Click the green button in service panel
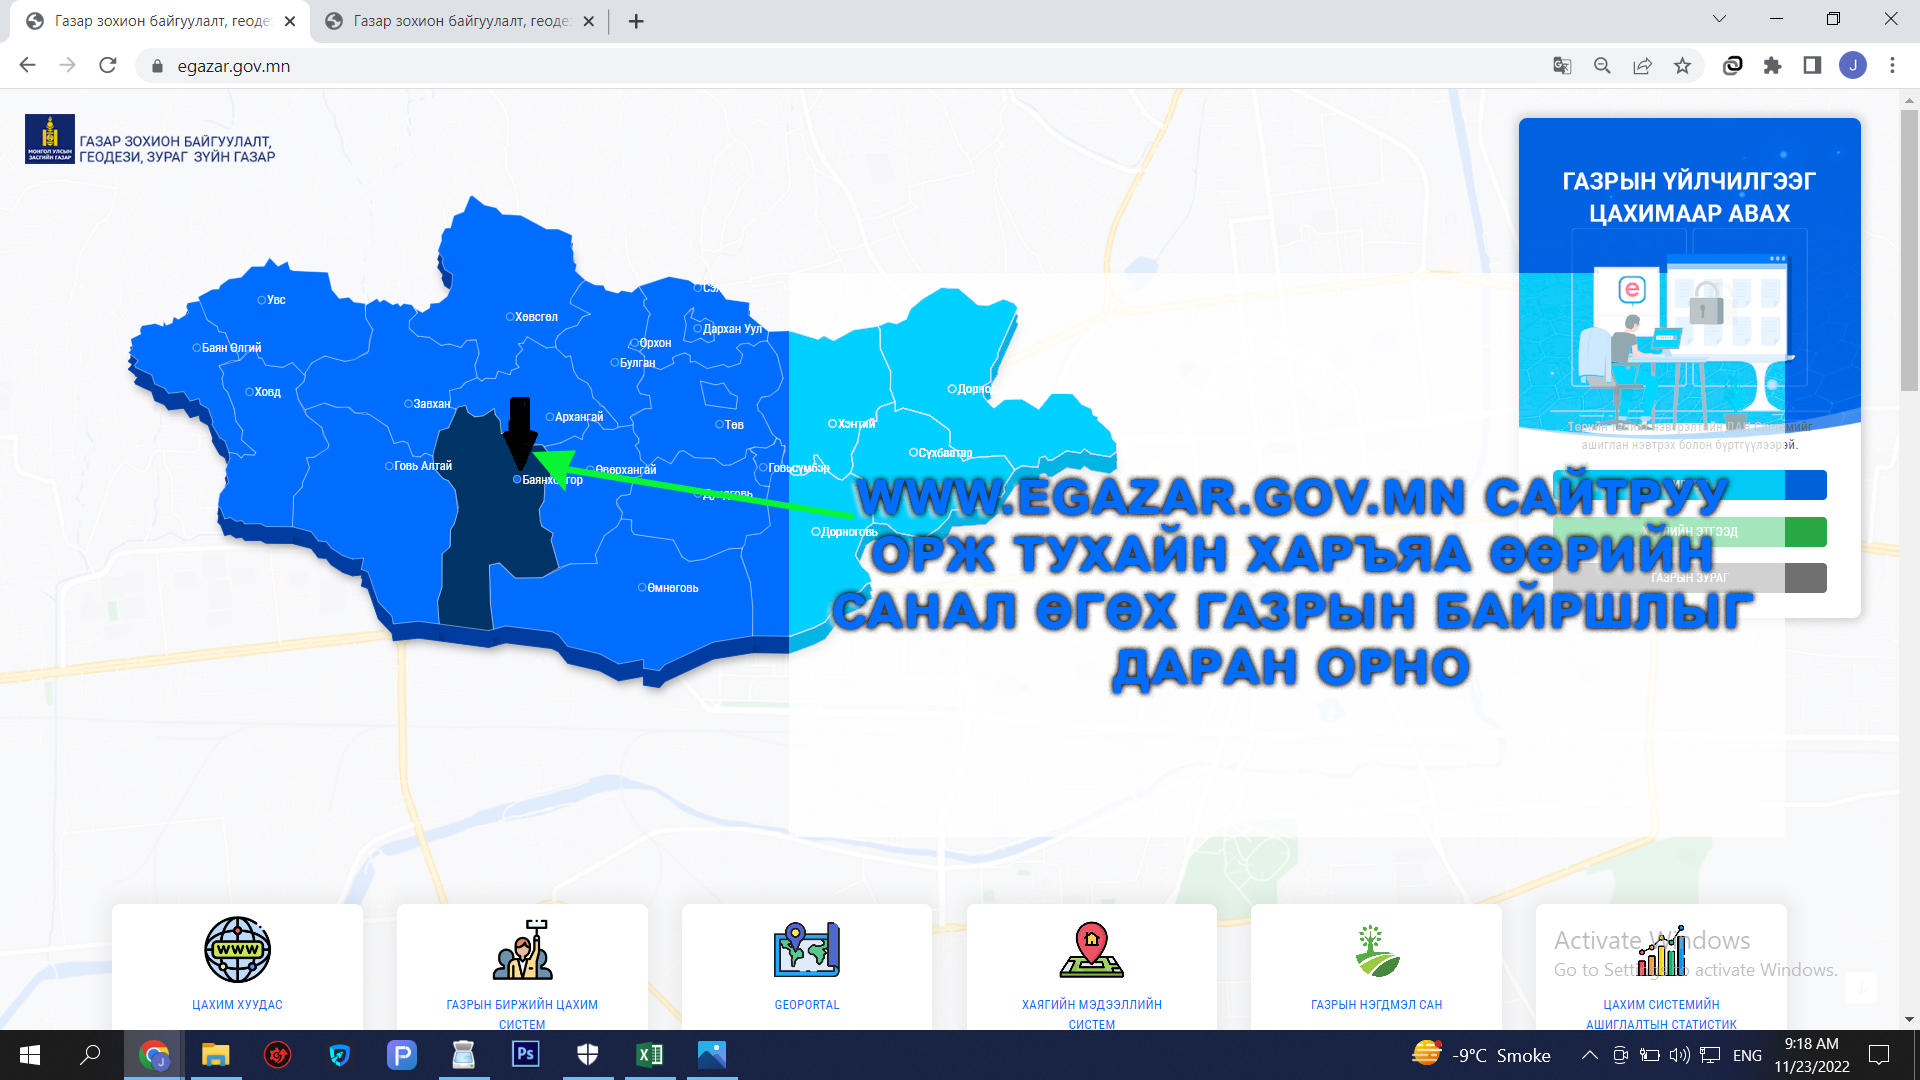The width and height of the screenshot is (1920, 1080). point(1690,532)
